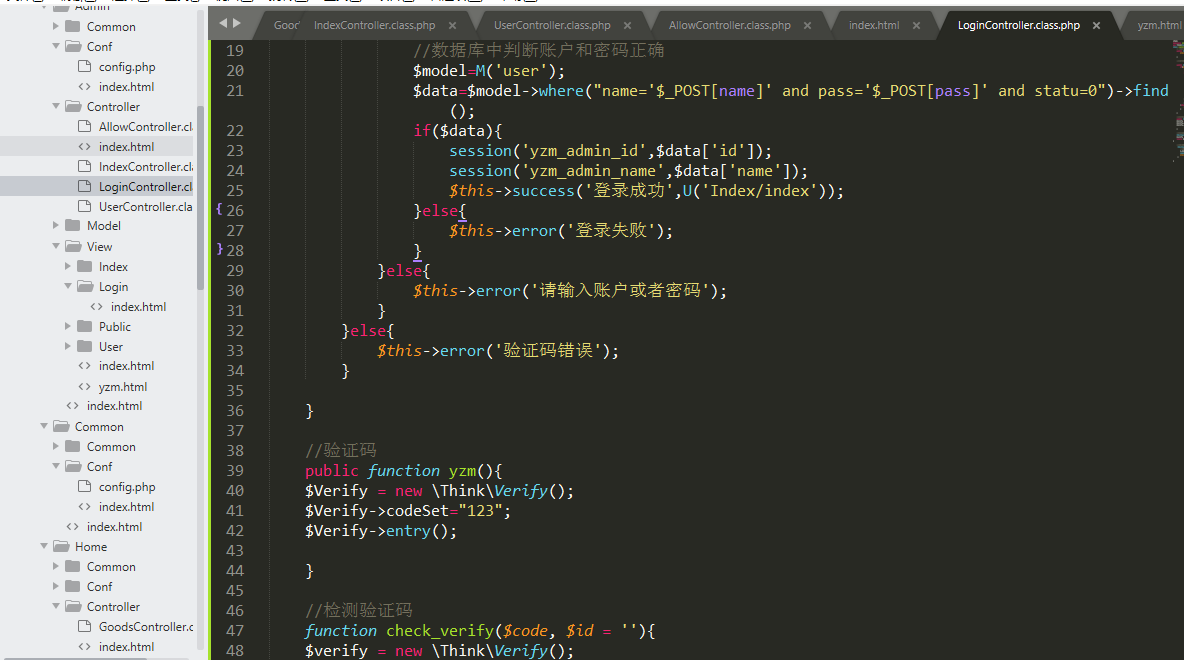The image size is (1184, 660).
Task: Click the Model folder icon in sidebar
Action: (x=73, y=226)
